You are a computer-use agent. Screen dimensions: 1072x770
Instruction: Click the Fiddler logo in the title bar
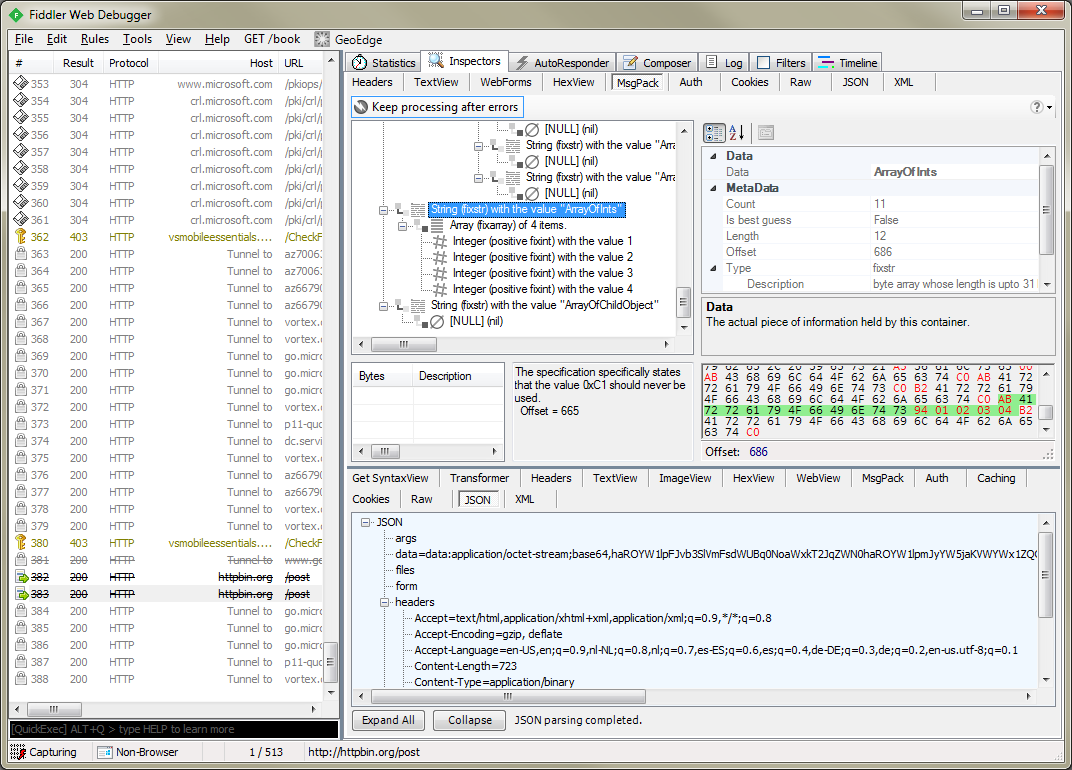(16, 14)
